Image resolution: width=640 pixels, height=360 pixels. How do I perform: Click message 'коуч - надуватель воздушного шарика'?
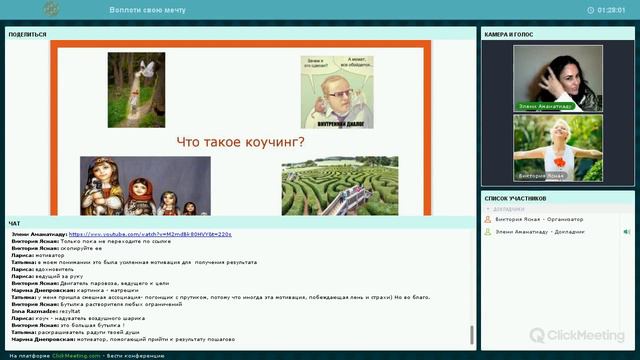[x=90, y=318]
